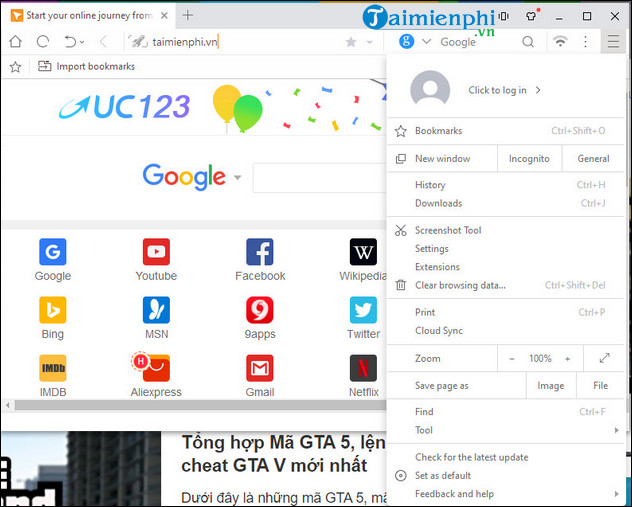Screen dimensions: 632x507
Task: Increase zoom with the plus button
Action: coord(568,358)
